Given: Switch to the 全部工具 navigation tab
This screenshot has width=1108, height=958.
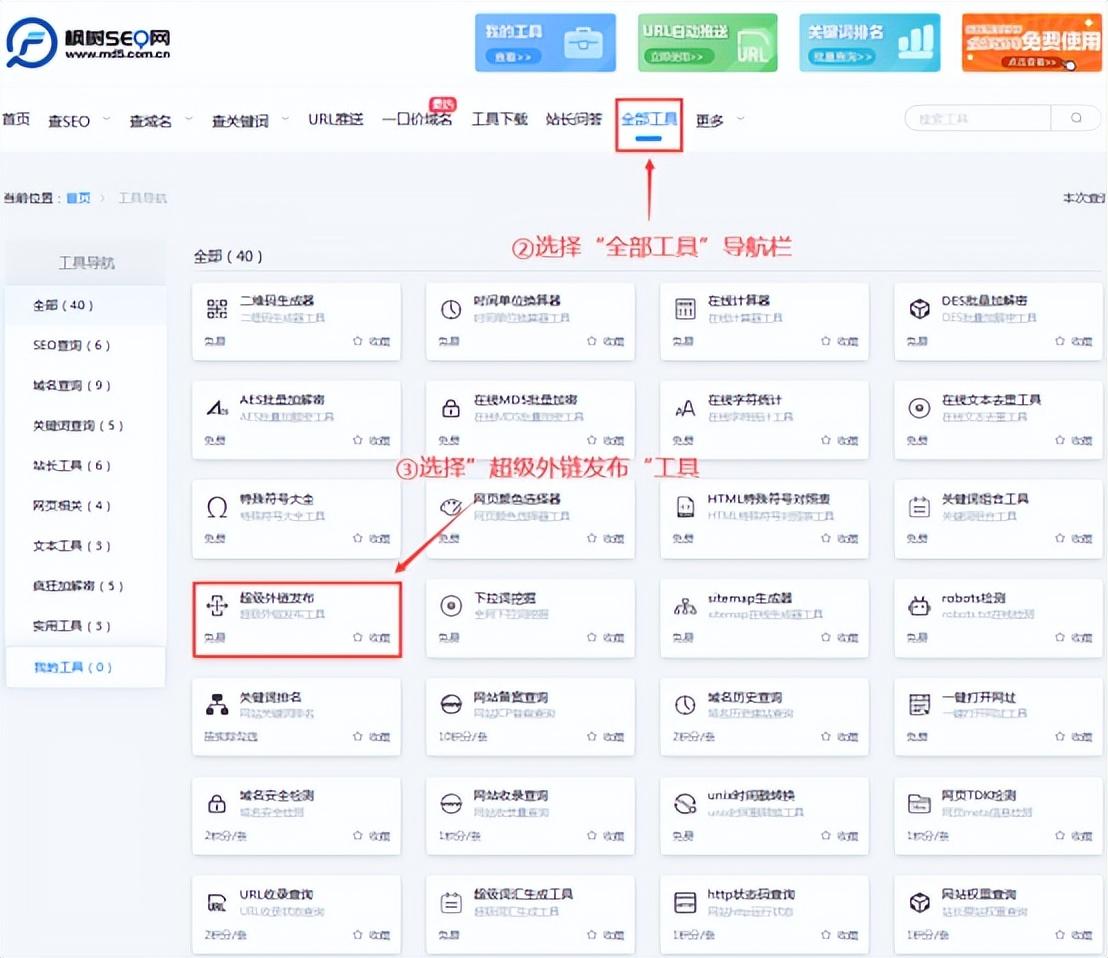Looking at the screenshot, I should pos(649,119).
